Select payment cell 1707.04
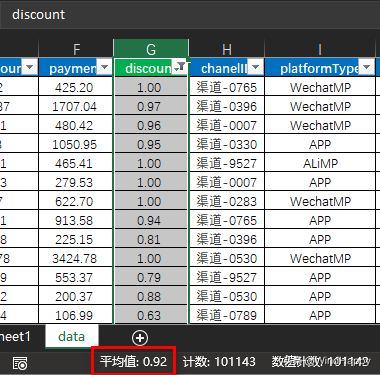 point(76,106)
